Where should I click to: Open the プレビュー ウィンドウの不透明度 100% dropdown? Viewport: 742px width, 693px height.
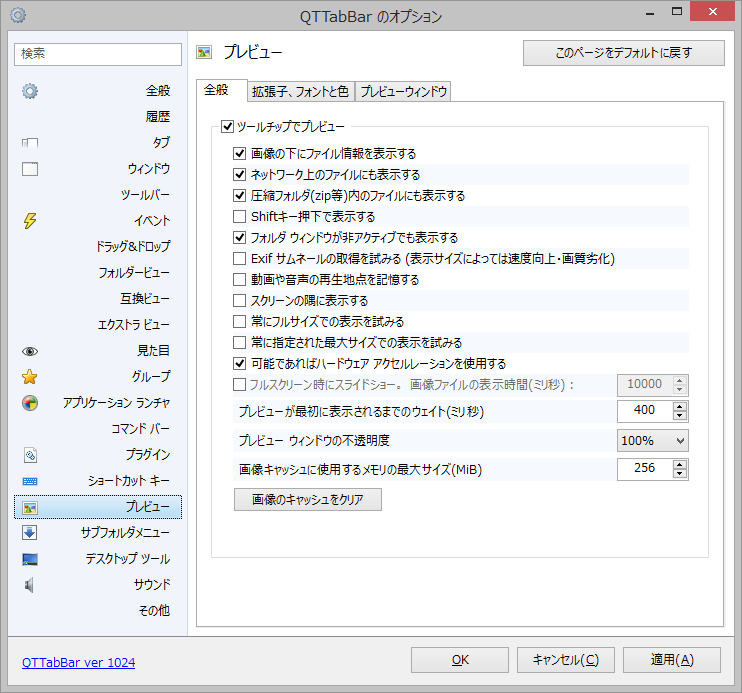[x=653, y=441]
